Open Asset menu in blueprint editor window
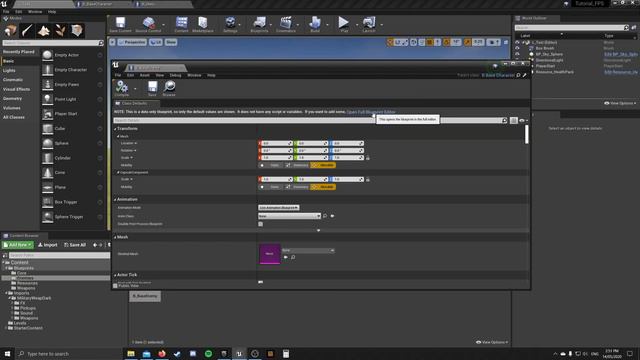The width and height of the screenshot is (640, 360). 144,75
